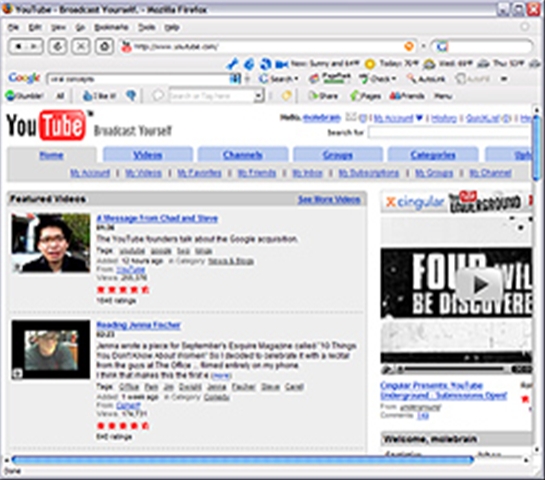Click the Firefox Reload button
545x480 pixels.
pyautogui.click(x=57, y=46)
